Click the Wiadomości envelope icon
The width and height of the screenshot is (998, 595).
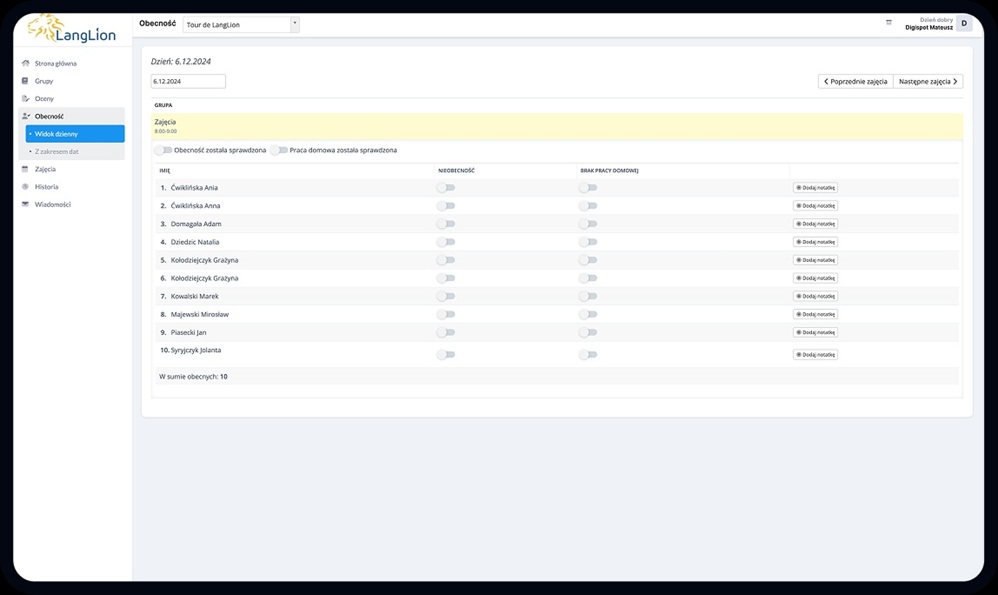coord(25,204)
